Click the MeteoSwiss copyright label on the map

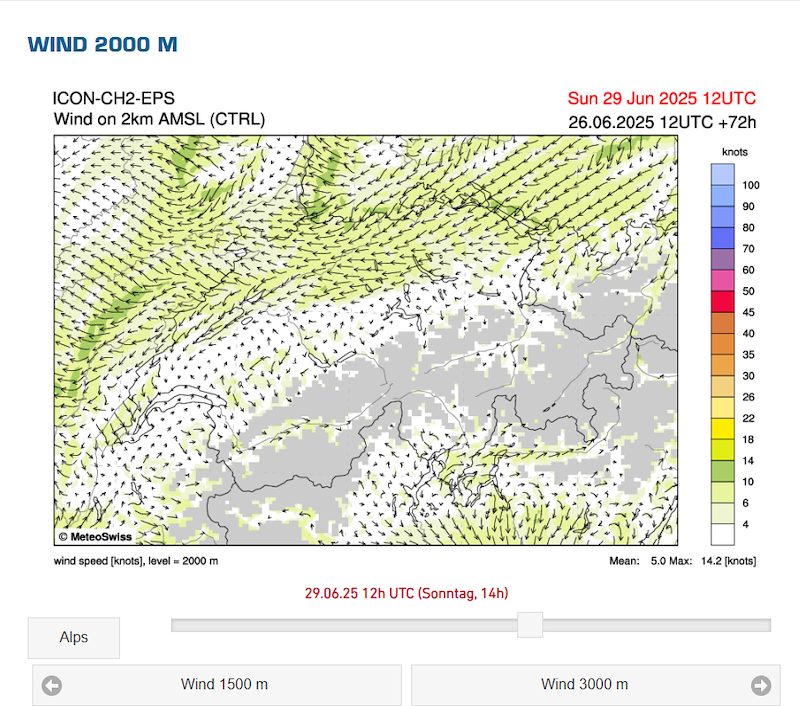pos(95,537)
